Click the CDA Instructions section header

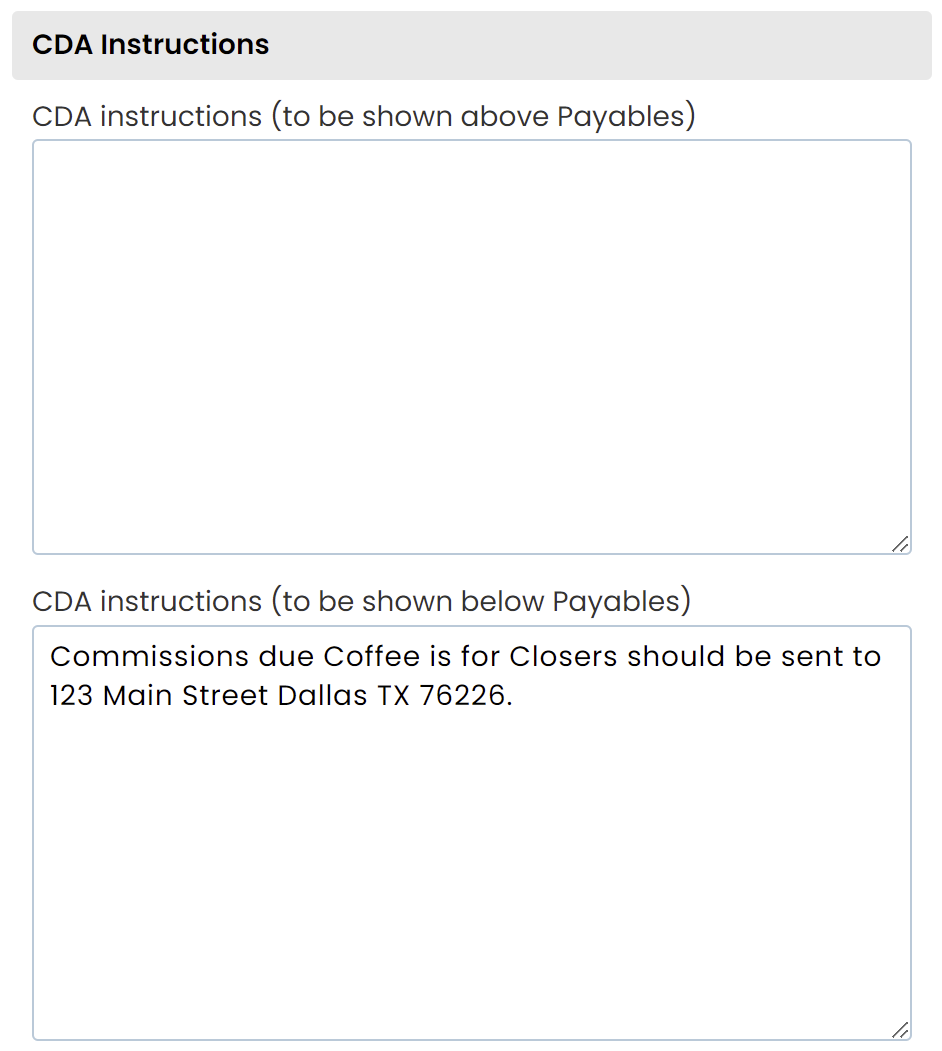point(150,45)
